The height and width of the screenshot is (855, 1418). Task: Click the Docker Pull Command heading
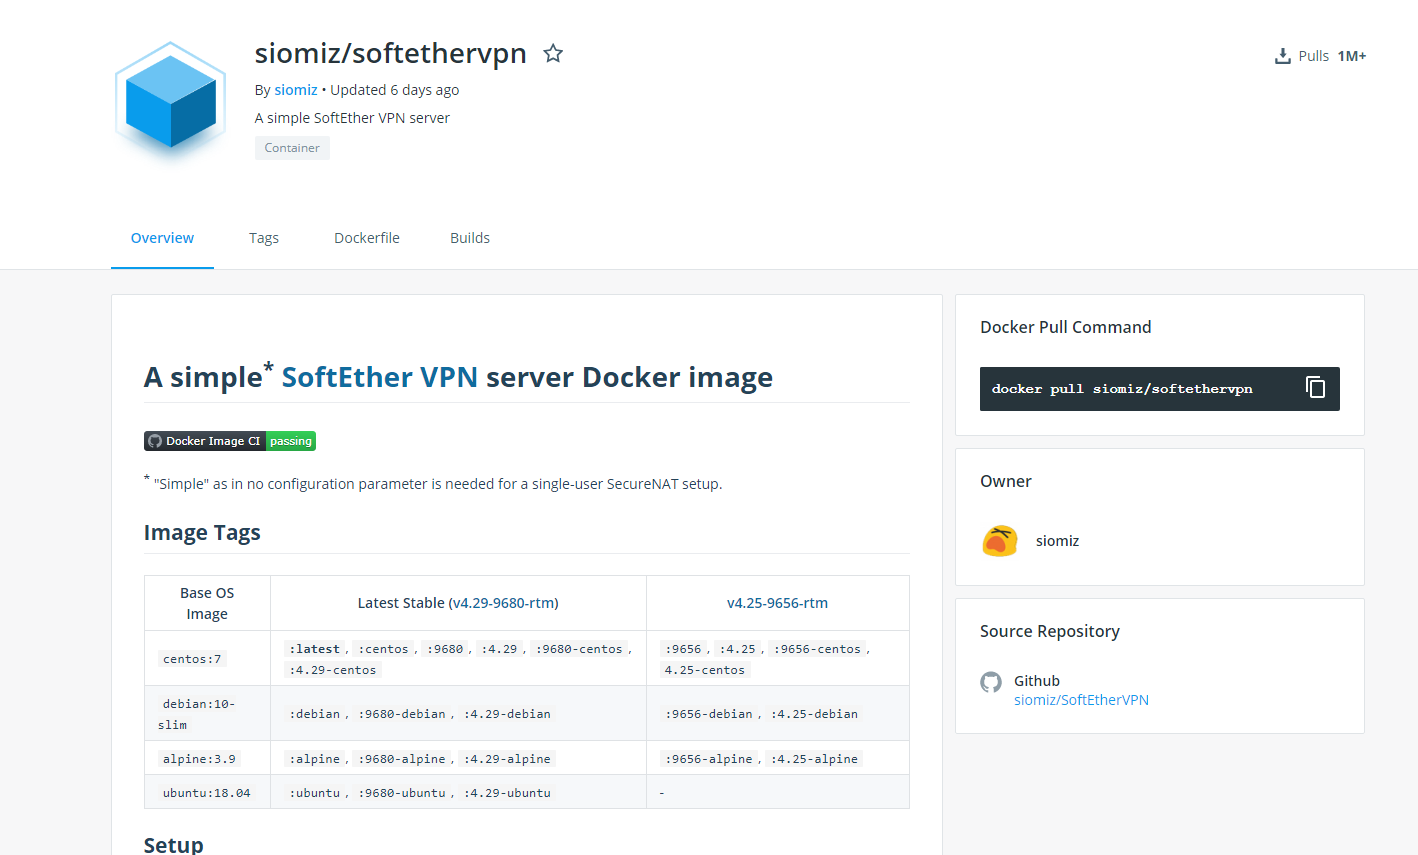(1065, 327)
